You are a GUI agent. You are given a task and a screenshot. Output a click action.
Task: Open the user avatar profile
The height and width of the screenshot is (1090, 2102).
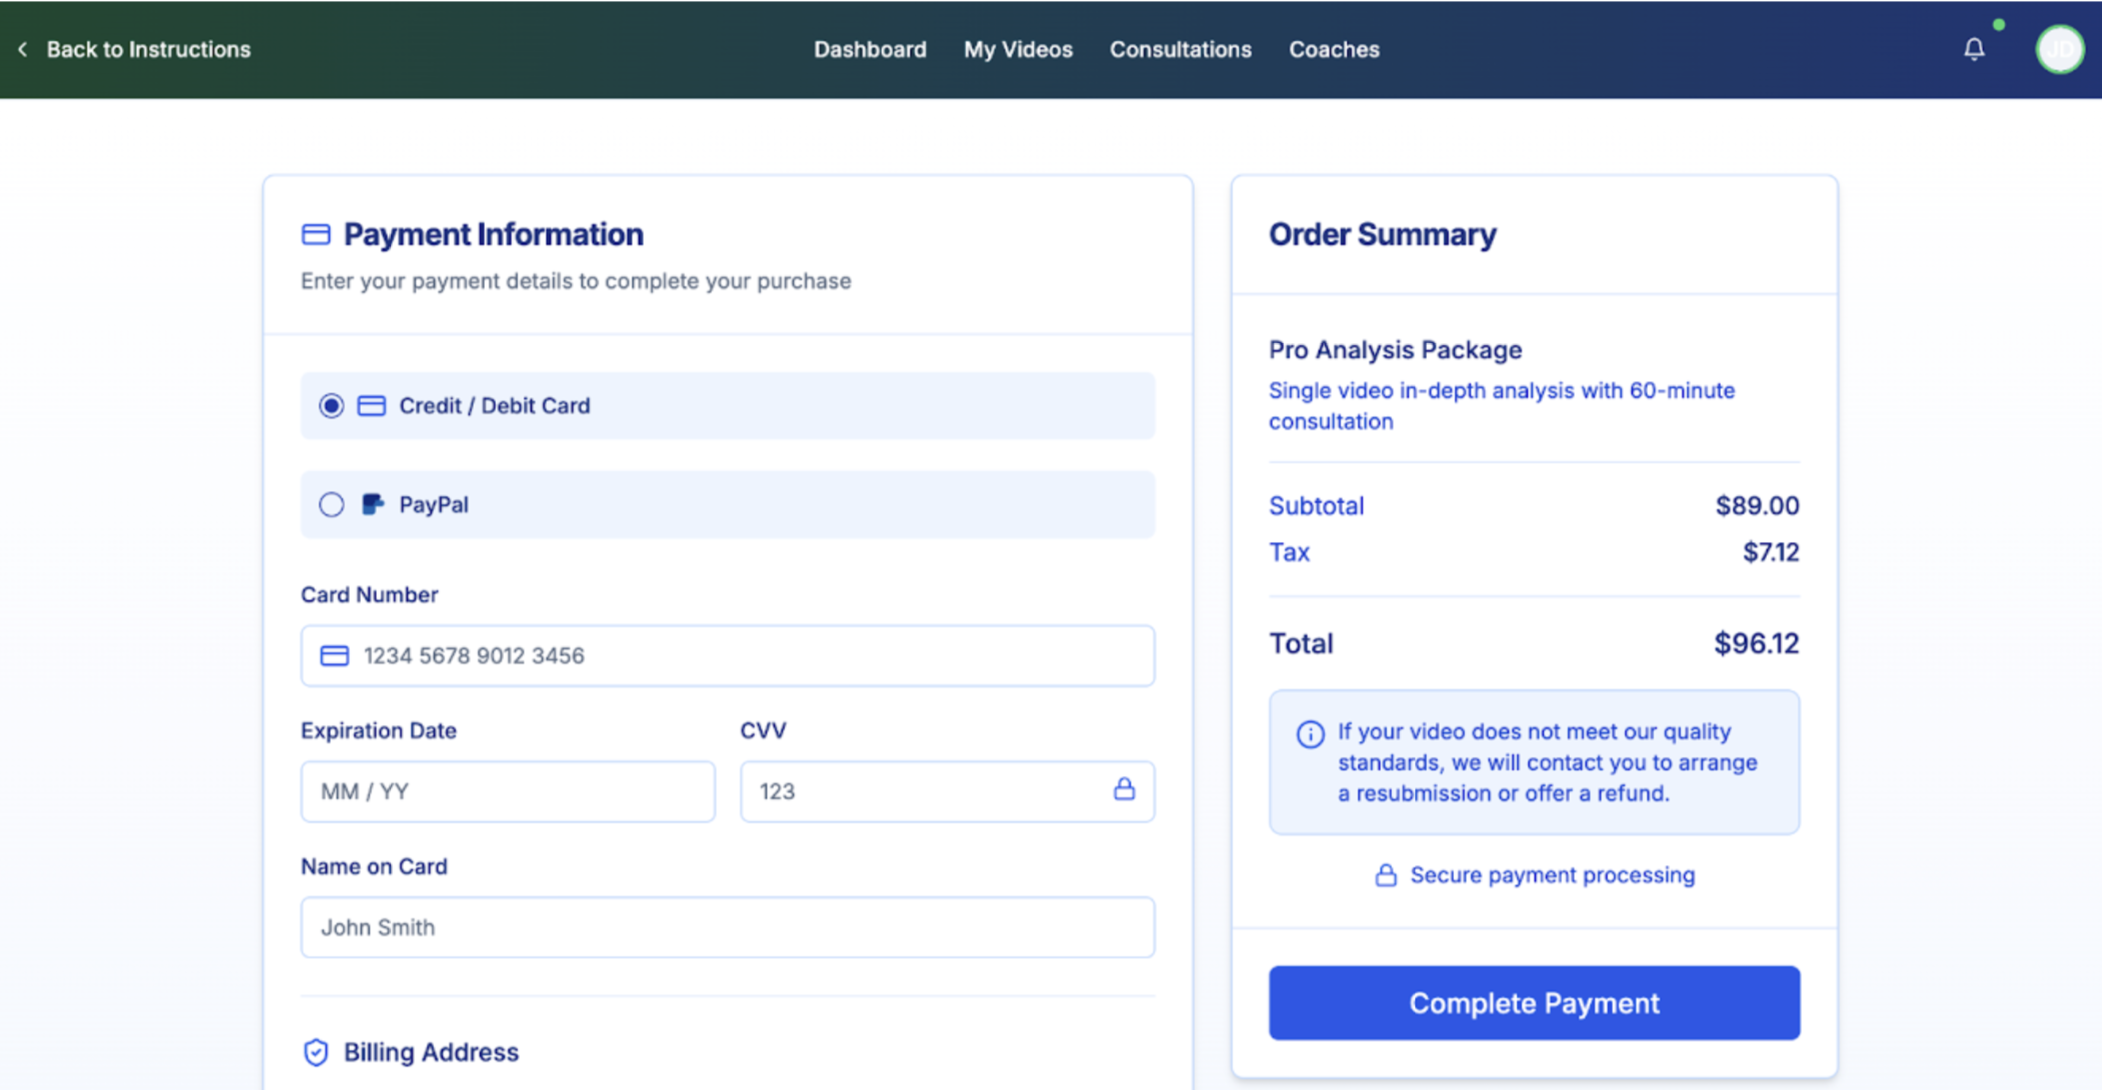2059,49
